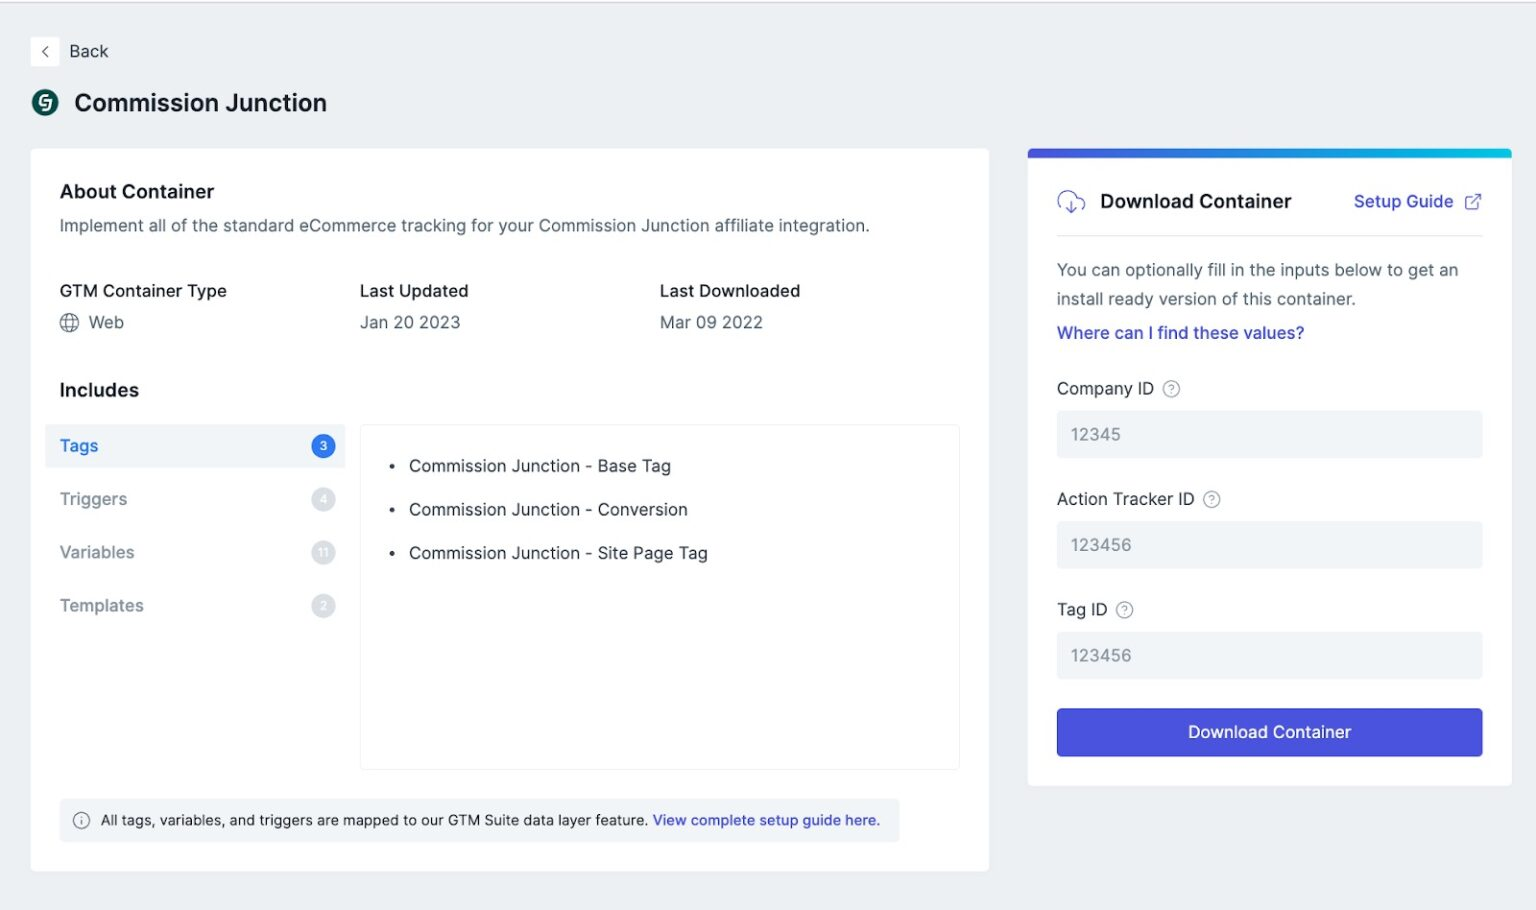Click 'Commission Junction - Conversion' item
The width and height of the screenshot is (1536, 910).
[x=548, y=510]
